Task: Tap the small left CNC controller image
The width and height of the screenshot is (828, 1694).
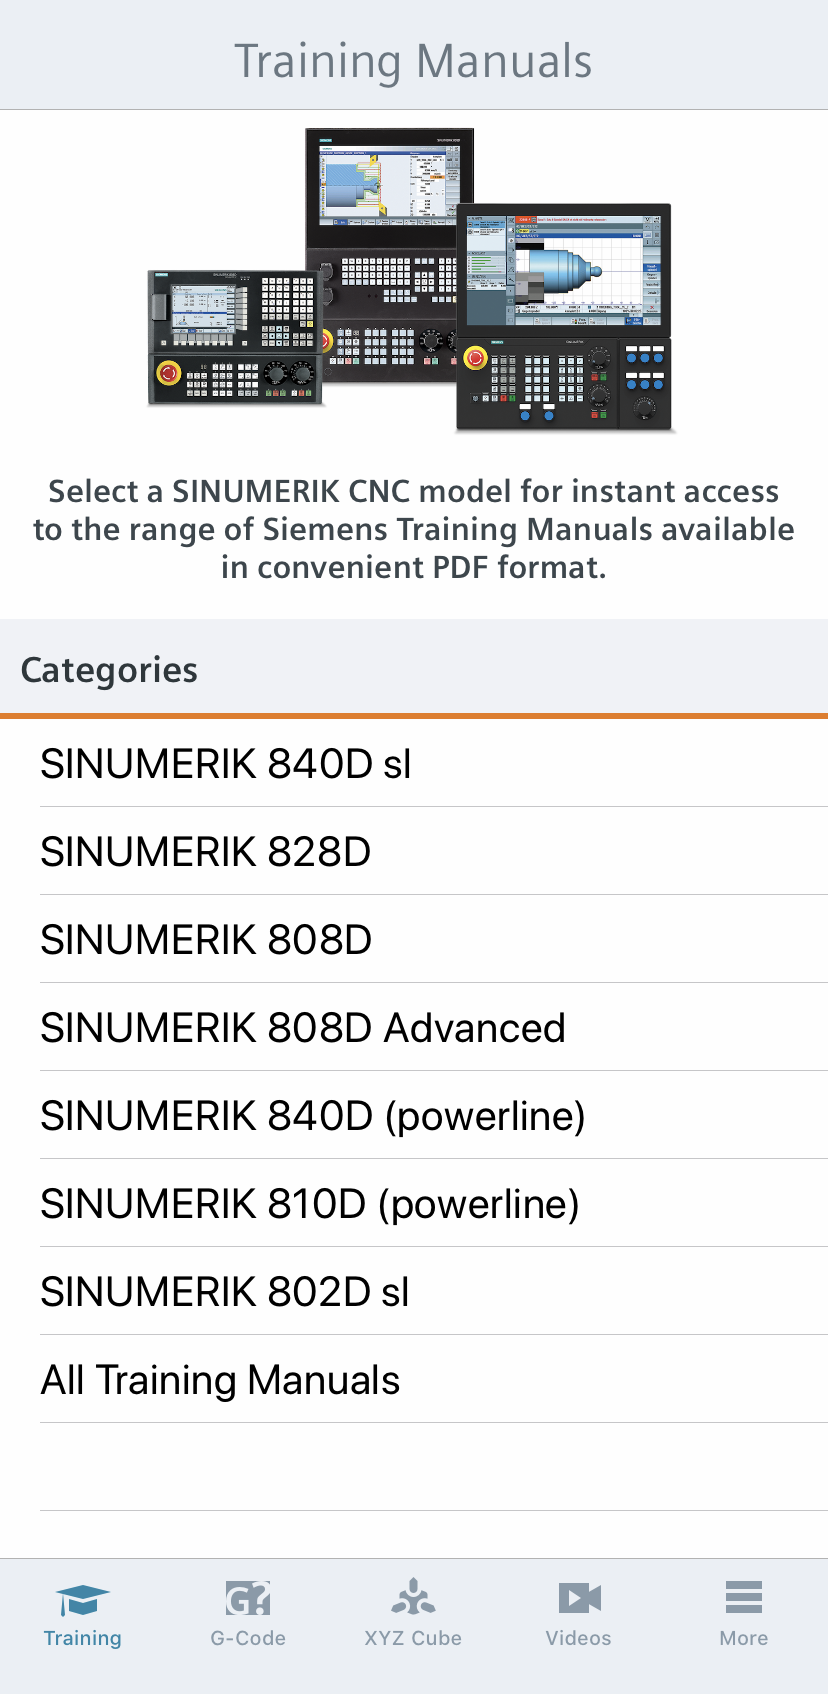Action: (235, 337)
